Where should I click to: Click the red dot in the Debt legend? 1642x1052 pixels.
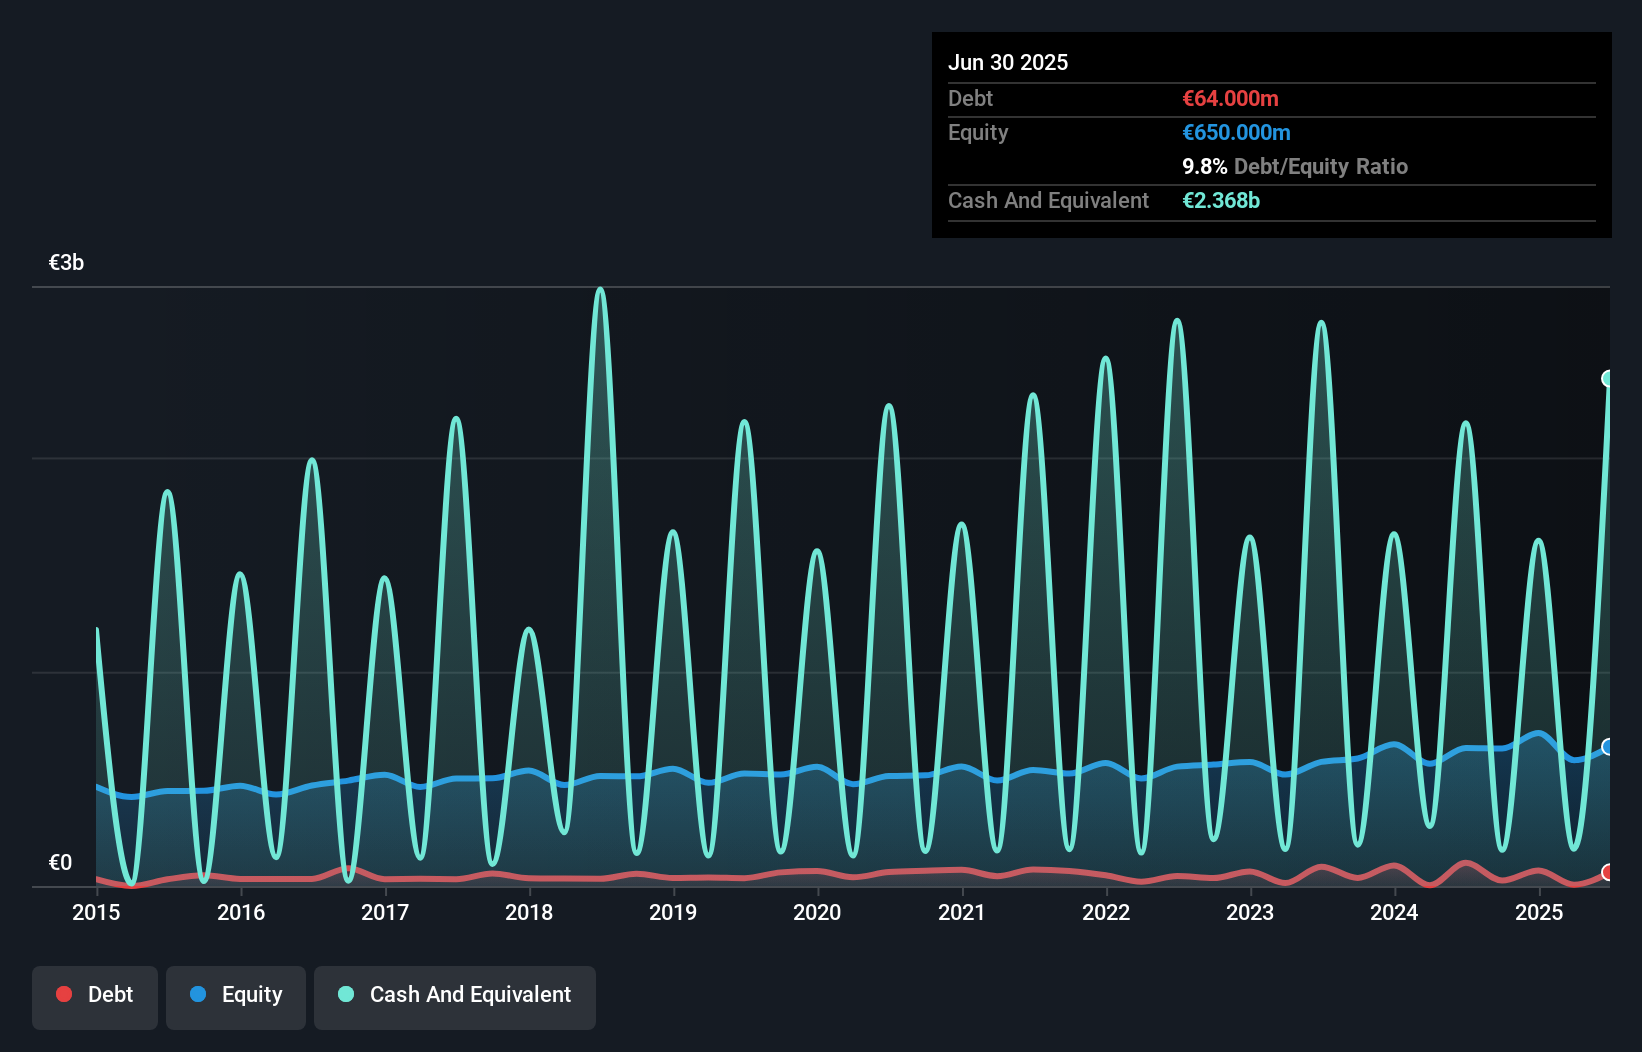[x=64, y=995]
